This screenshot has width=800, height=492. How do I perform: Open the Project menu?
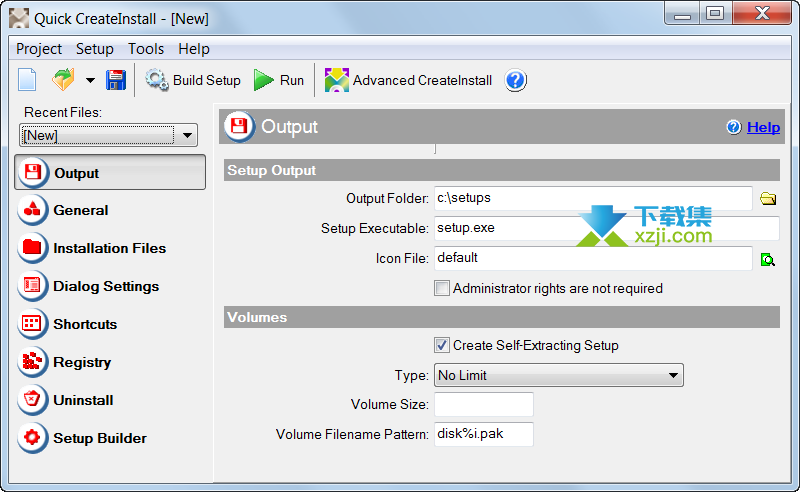[39, 49]
